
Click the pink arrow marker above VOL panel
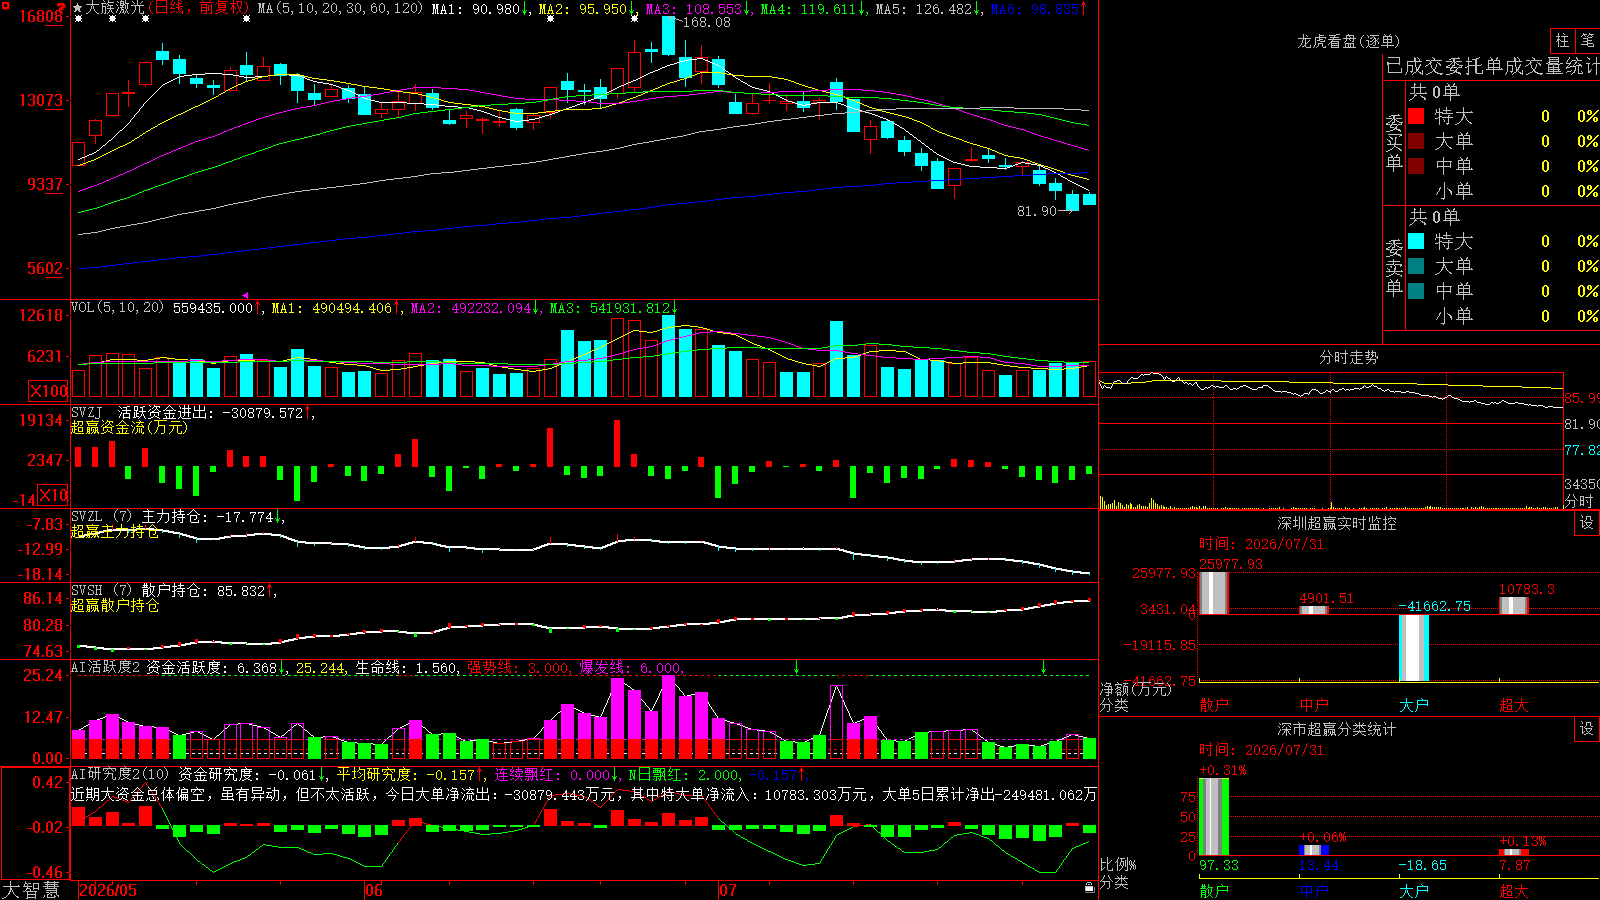pos(246,296)
